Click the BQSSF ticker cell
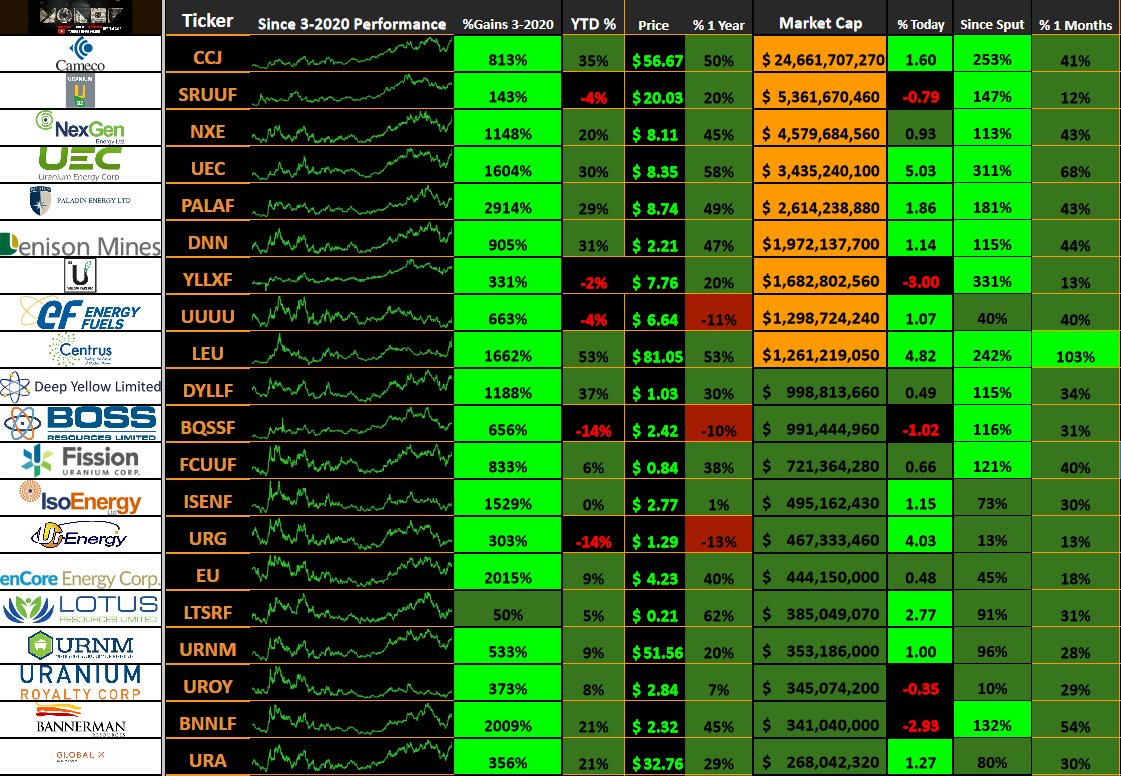The image size is (1121, 776). click(207, 427)
